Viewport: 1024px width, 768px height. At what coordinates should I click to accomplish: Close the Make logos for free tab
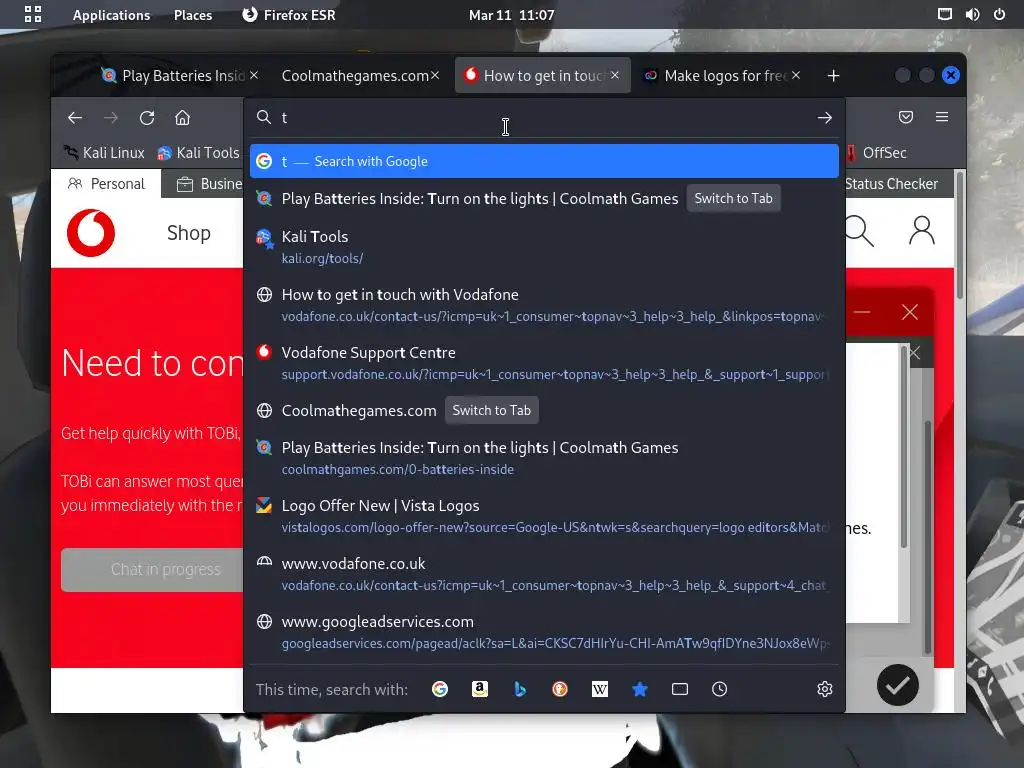[x=796, y=75]
